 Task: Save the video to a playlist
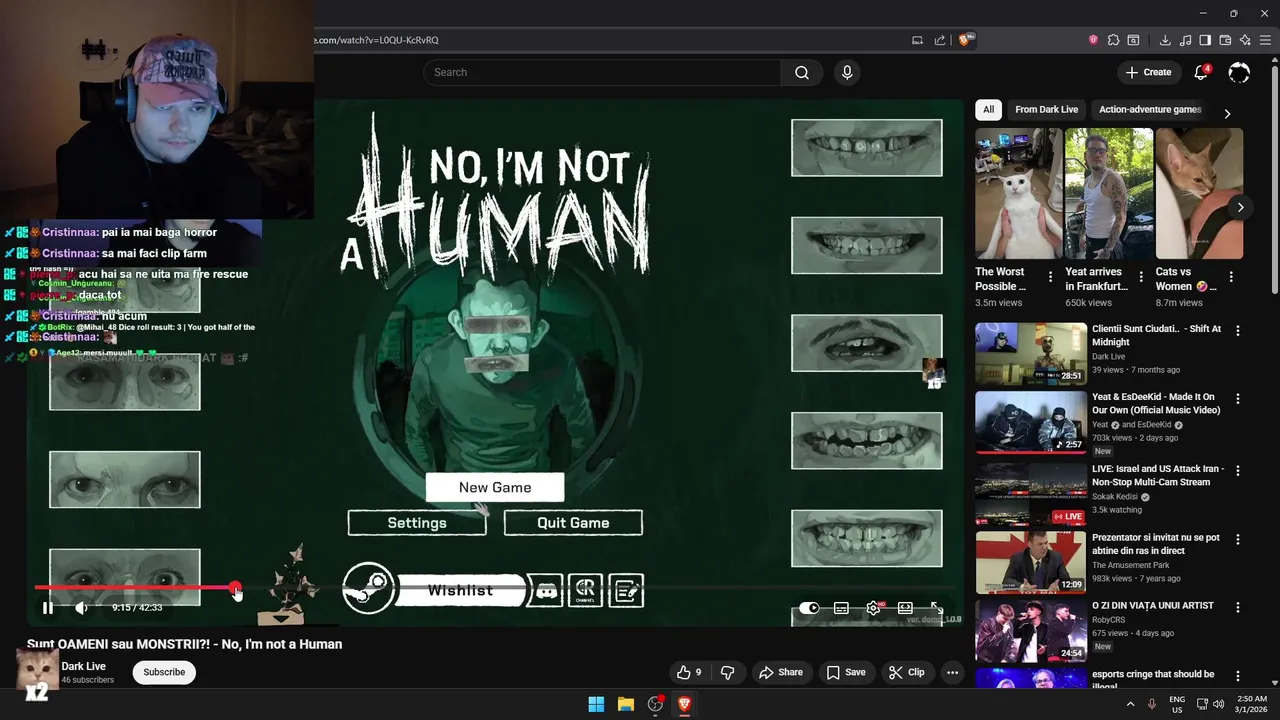click(x=846, y=672)
